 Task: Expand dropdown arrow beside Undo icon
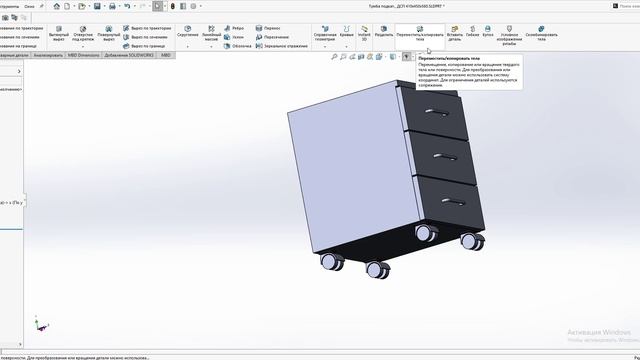point(134,6)
